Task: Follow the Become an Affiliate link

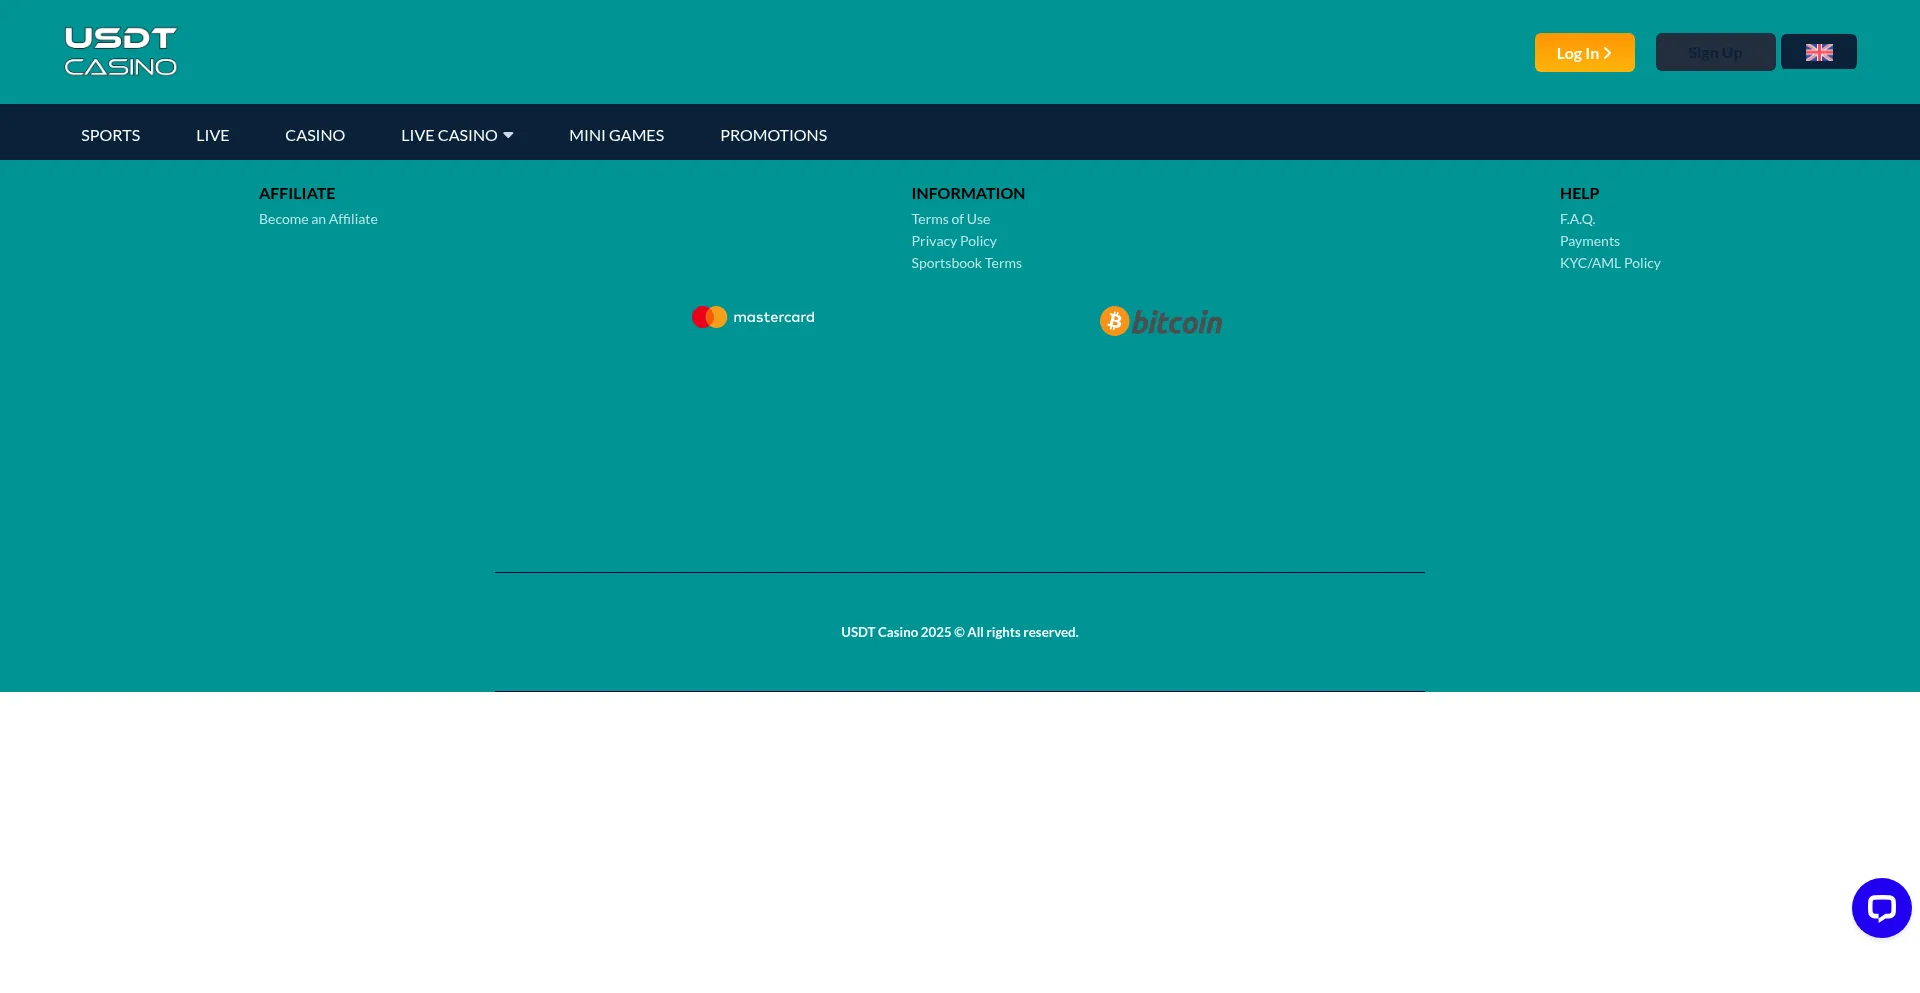Action: [x=318, y=219]
